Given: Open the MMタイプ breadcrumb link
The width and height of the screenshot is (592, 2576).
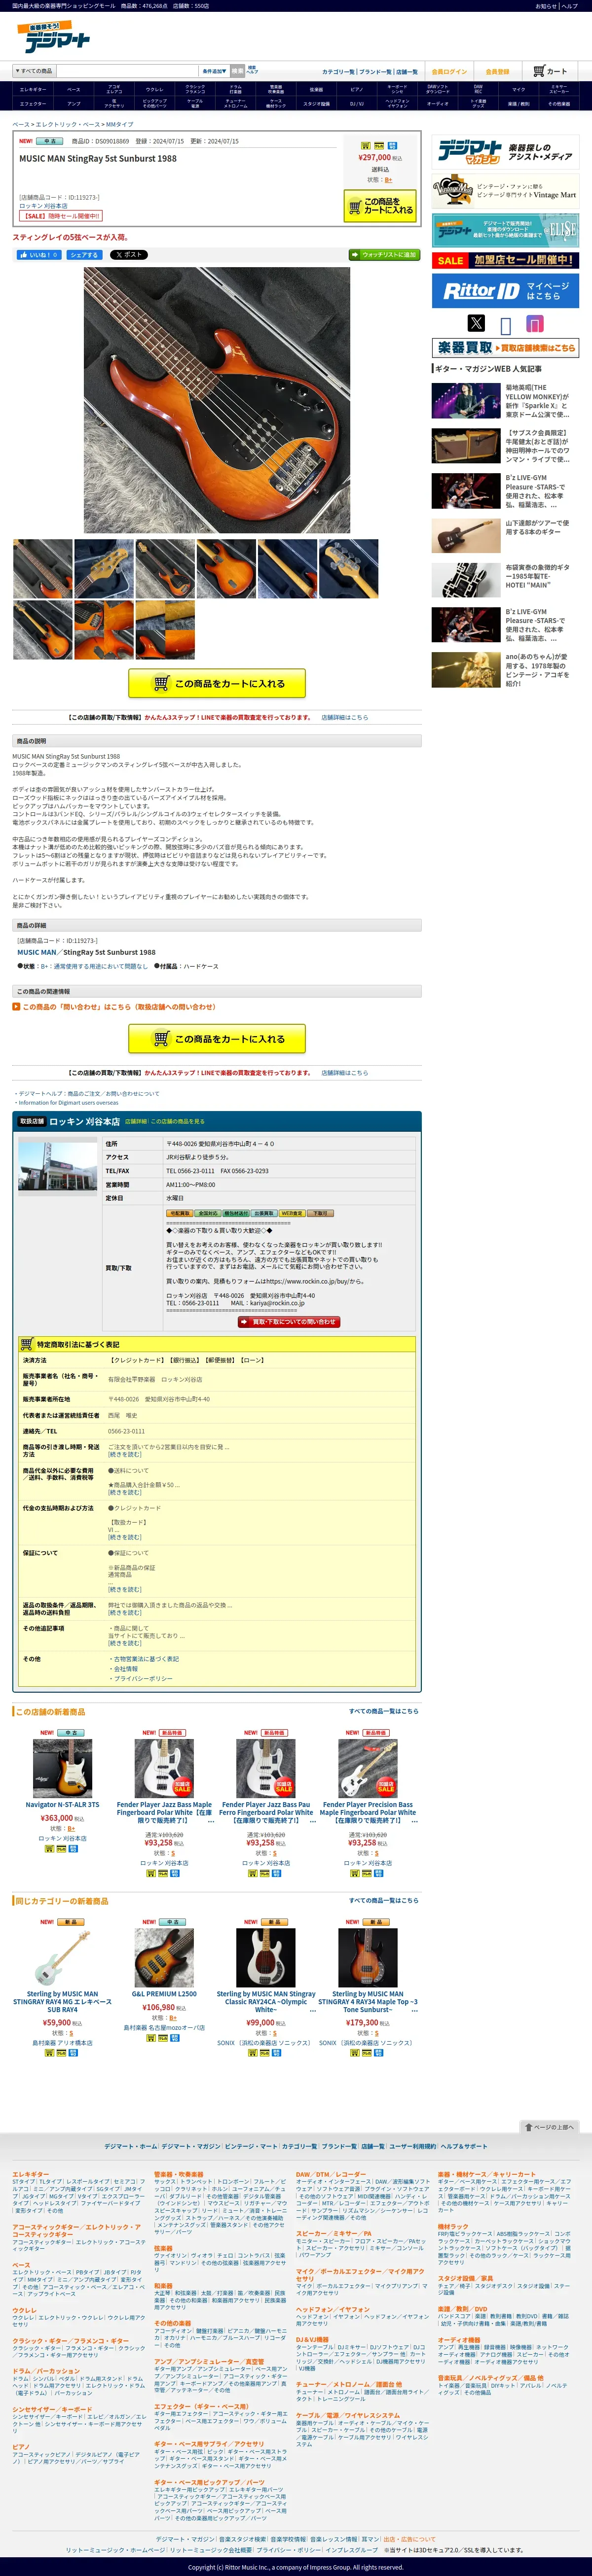Looking at the screenshot, I should click(119, 124).
